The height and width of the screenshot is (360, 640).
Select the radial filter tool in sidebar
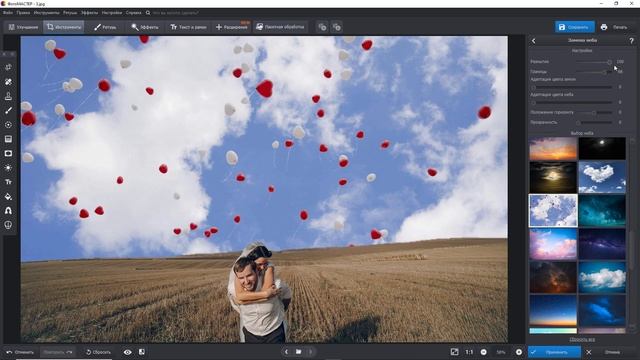8,124
